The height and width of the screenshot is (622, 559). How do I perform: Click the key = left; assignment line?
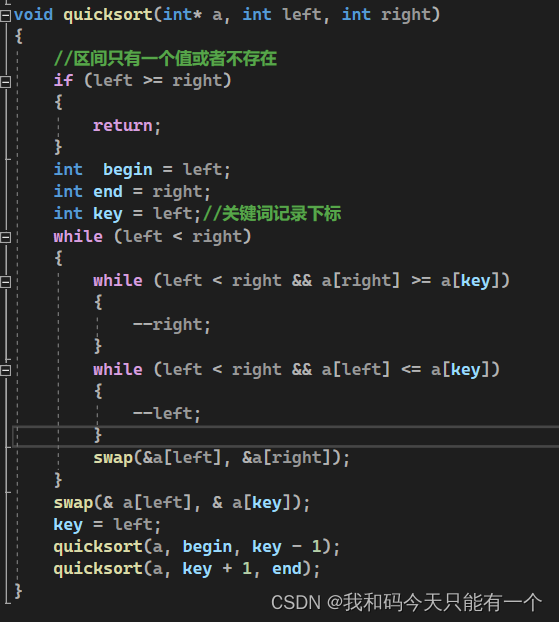point(107,525)
